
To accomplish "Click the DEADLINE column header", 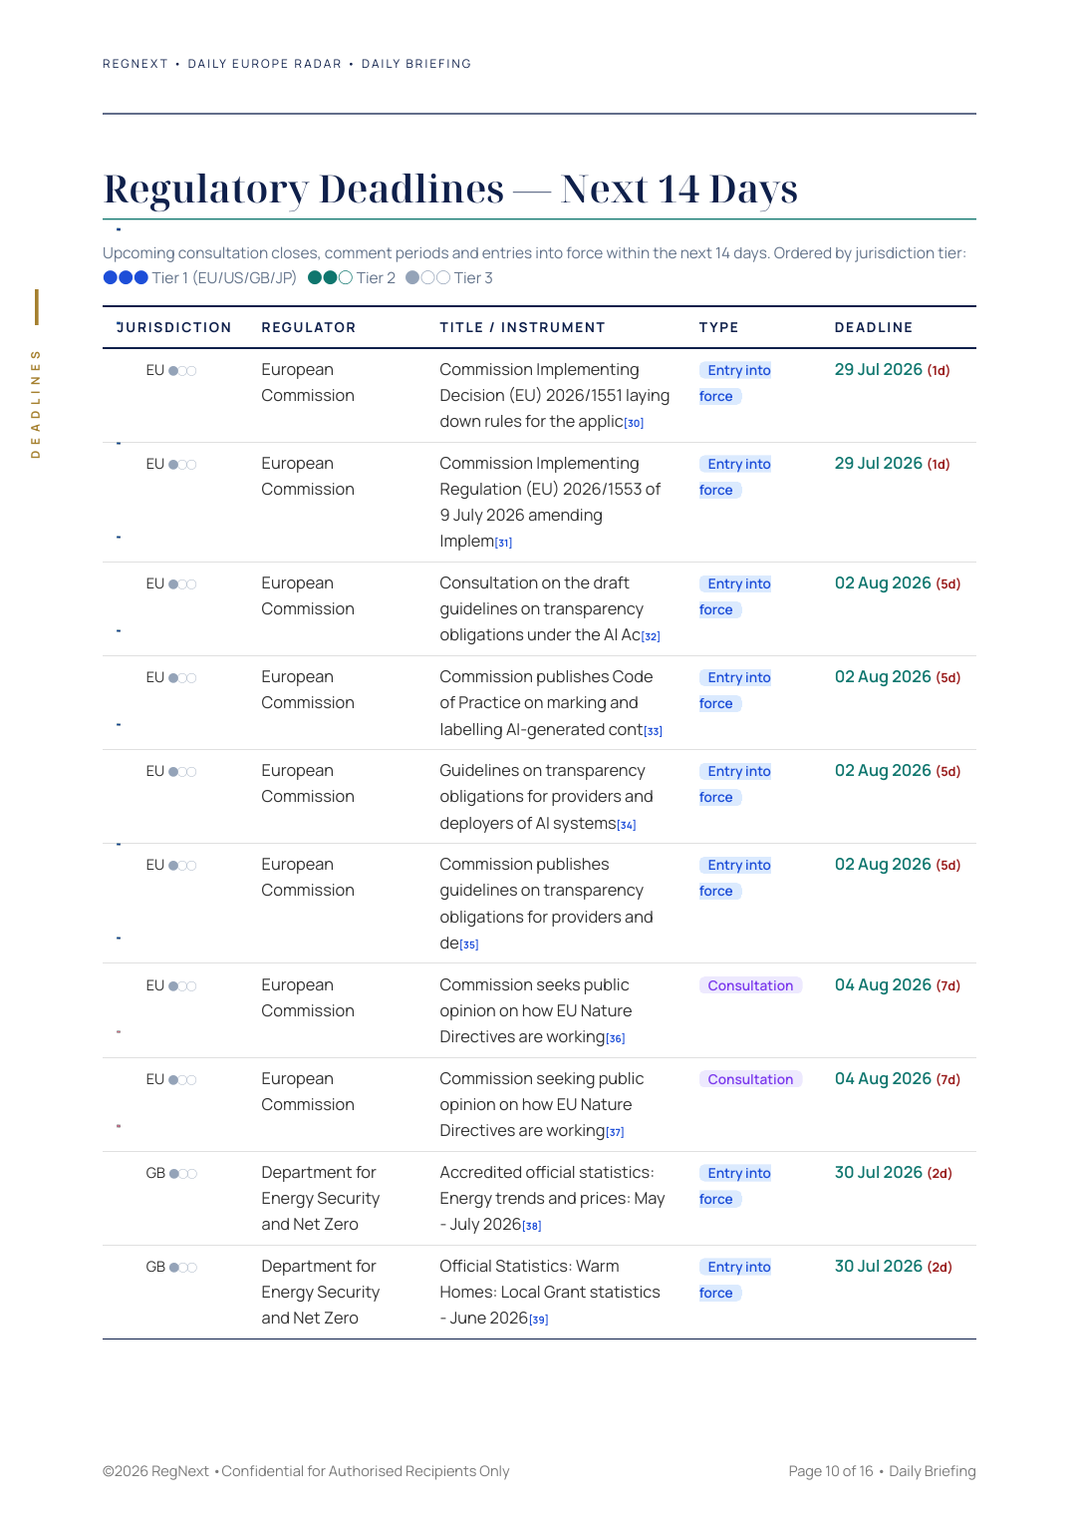I will tap(874, 328).
